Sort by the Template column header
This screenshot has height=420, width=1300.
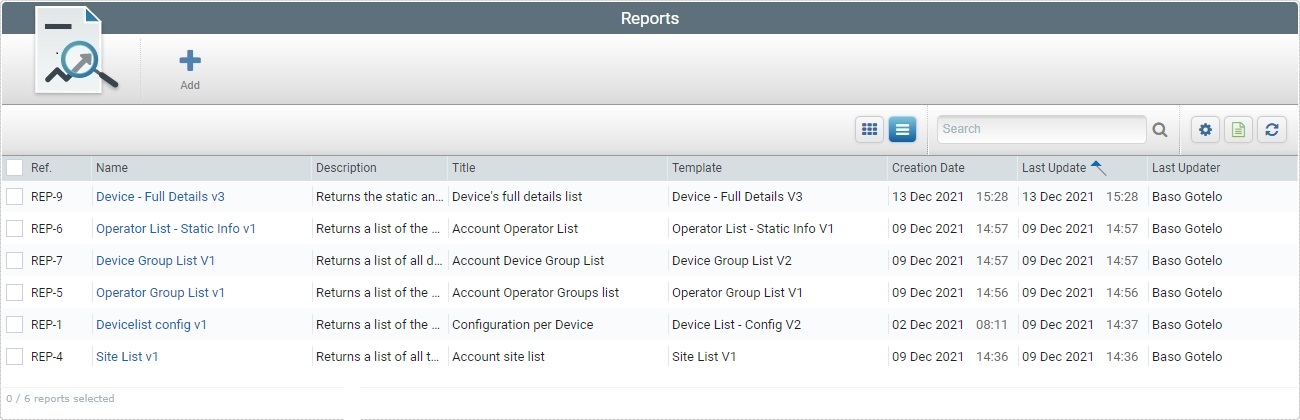click(x=697, y=168)
